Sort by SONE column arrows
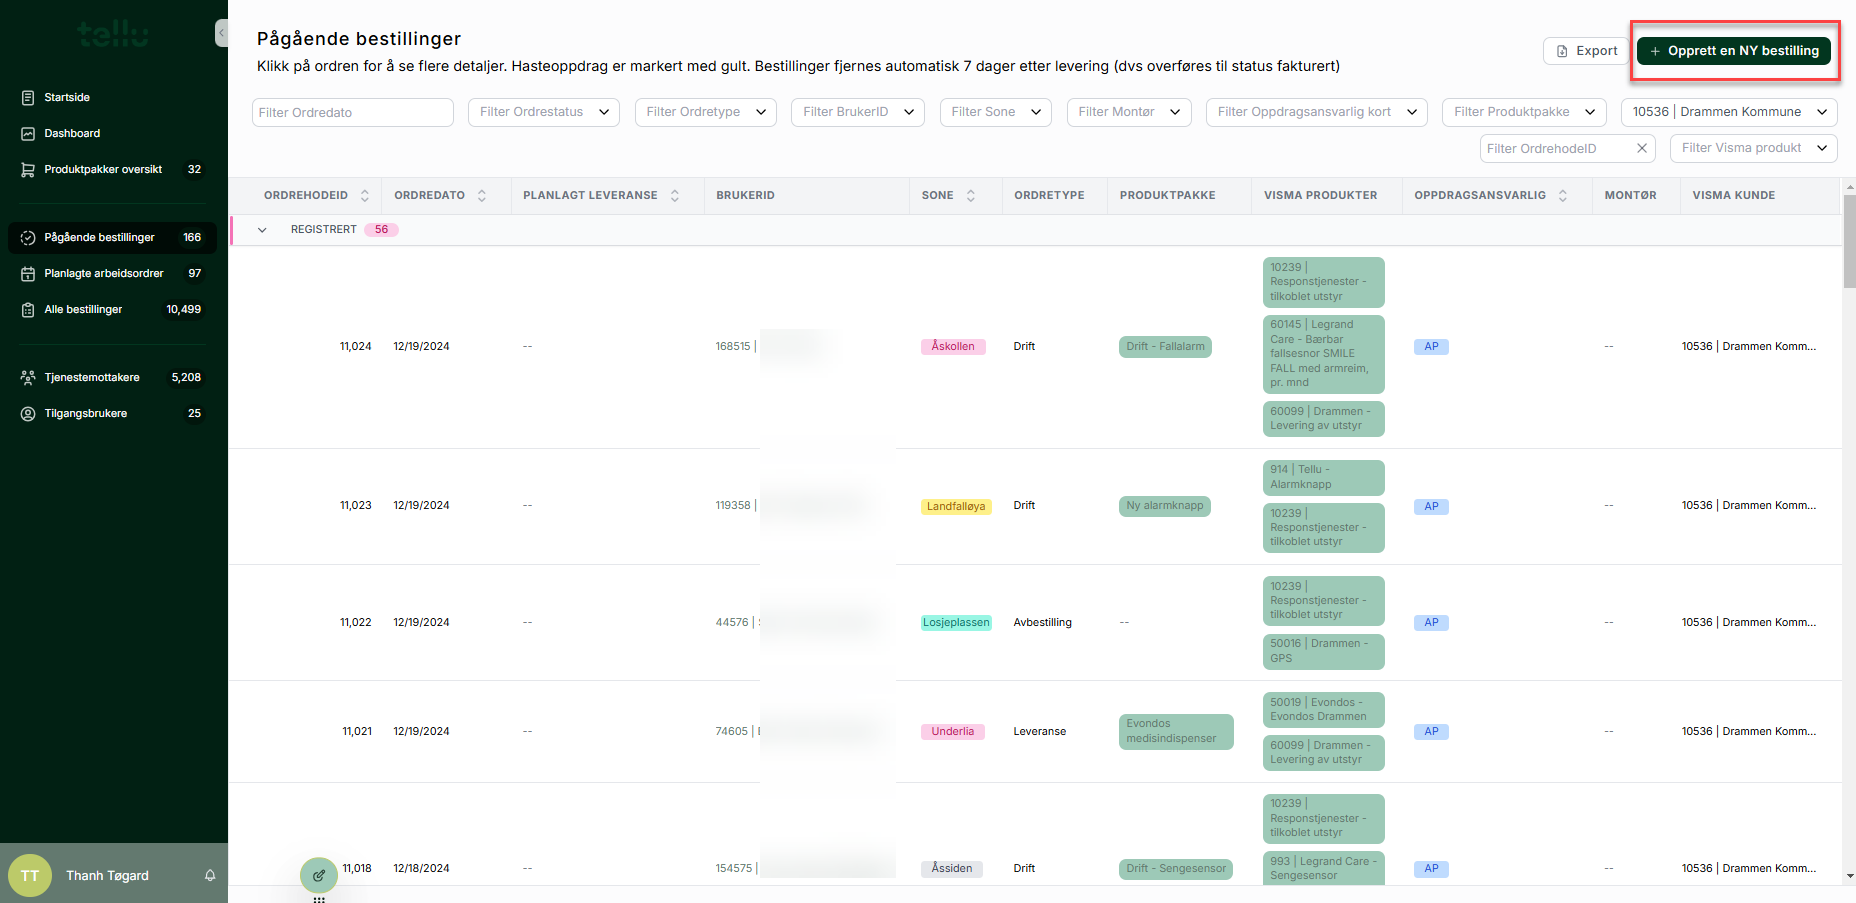 [971, 196]
